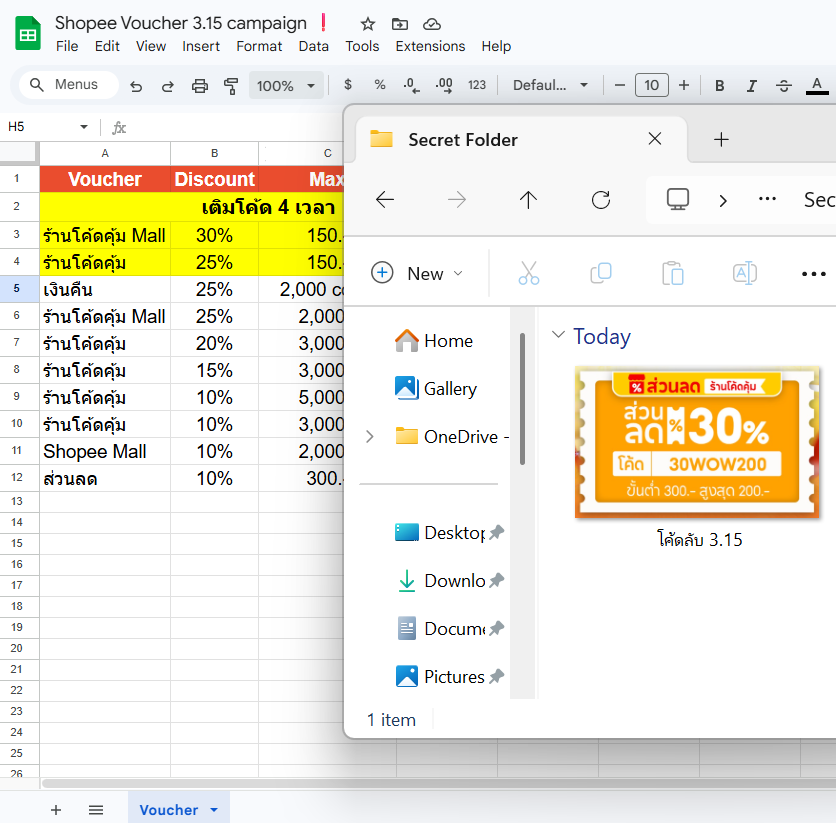The height and width of the screenshot is (823, 836).
Task: Open the name box dropdown arrow
Action: 84,127
